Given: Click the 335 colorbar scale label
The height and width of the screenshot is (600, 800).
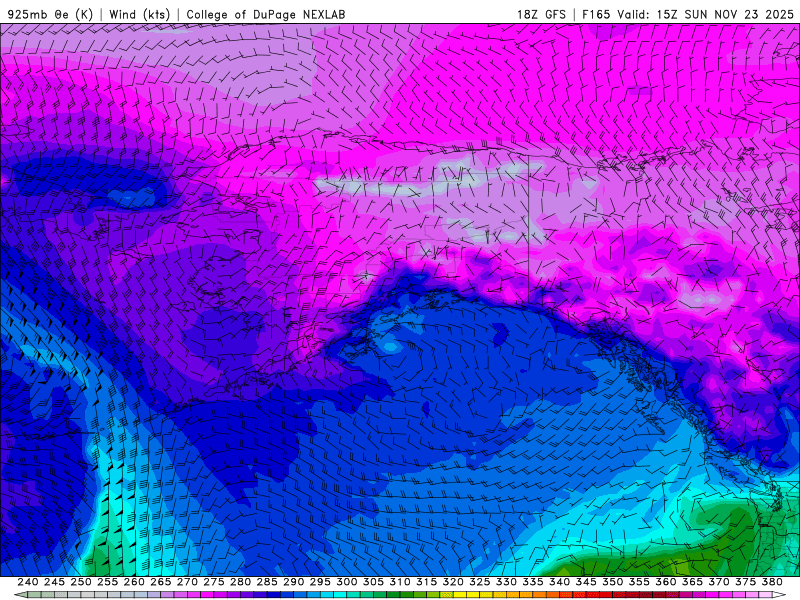Looking at the screenshot, I should click(x=533, y=582).
